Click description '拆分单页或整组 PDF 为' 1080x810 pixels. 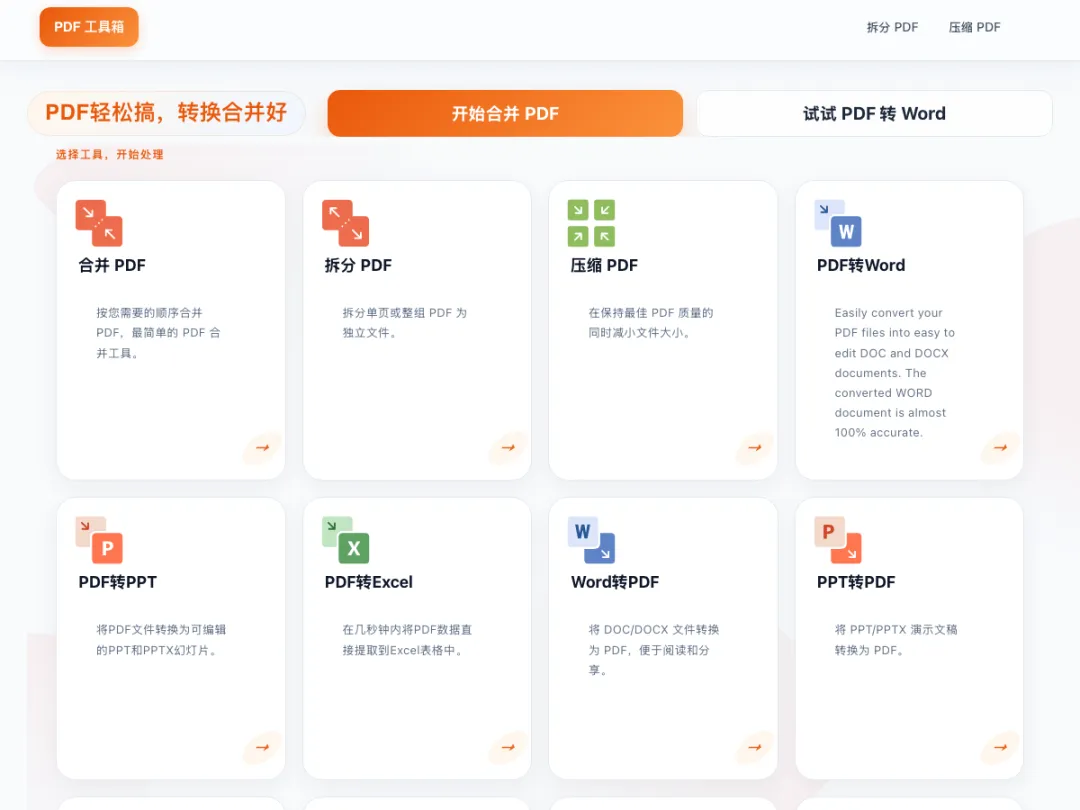404,313
